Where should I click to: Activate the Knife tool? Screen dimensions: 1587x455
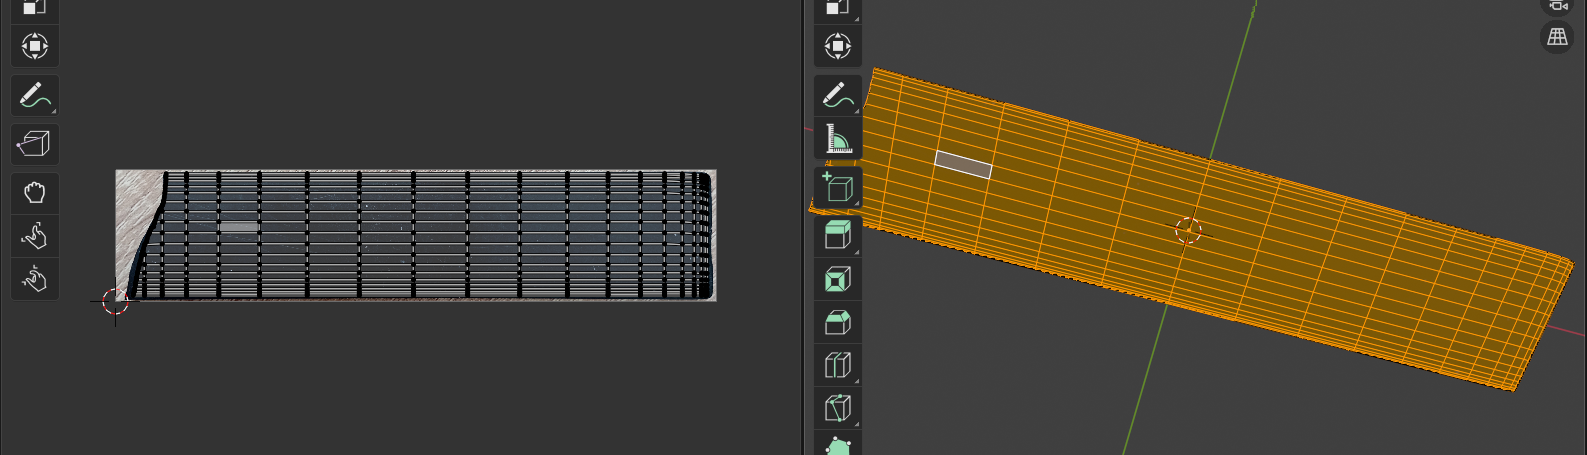point(838,408)
